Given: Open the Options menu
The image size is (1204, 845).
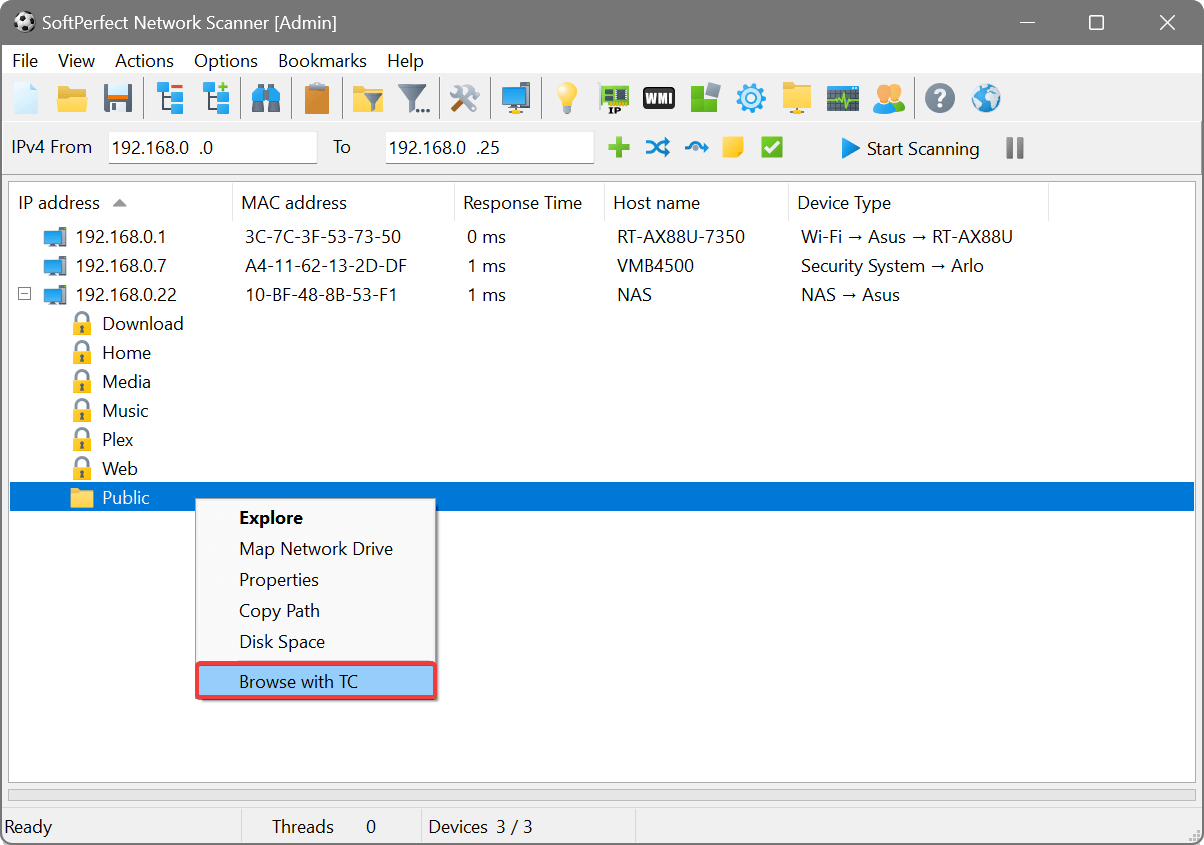Looking at the screenshot, I should click(x=226, y=61).
